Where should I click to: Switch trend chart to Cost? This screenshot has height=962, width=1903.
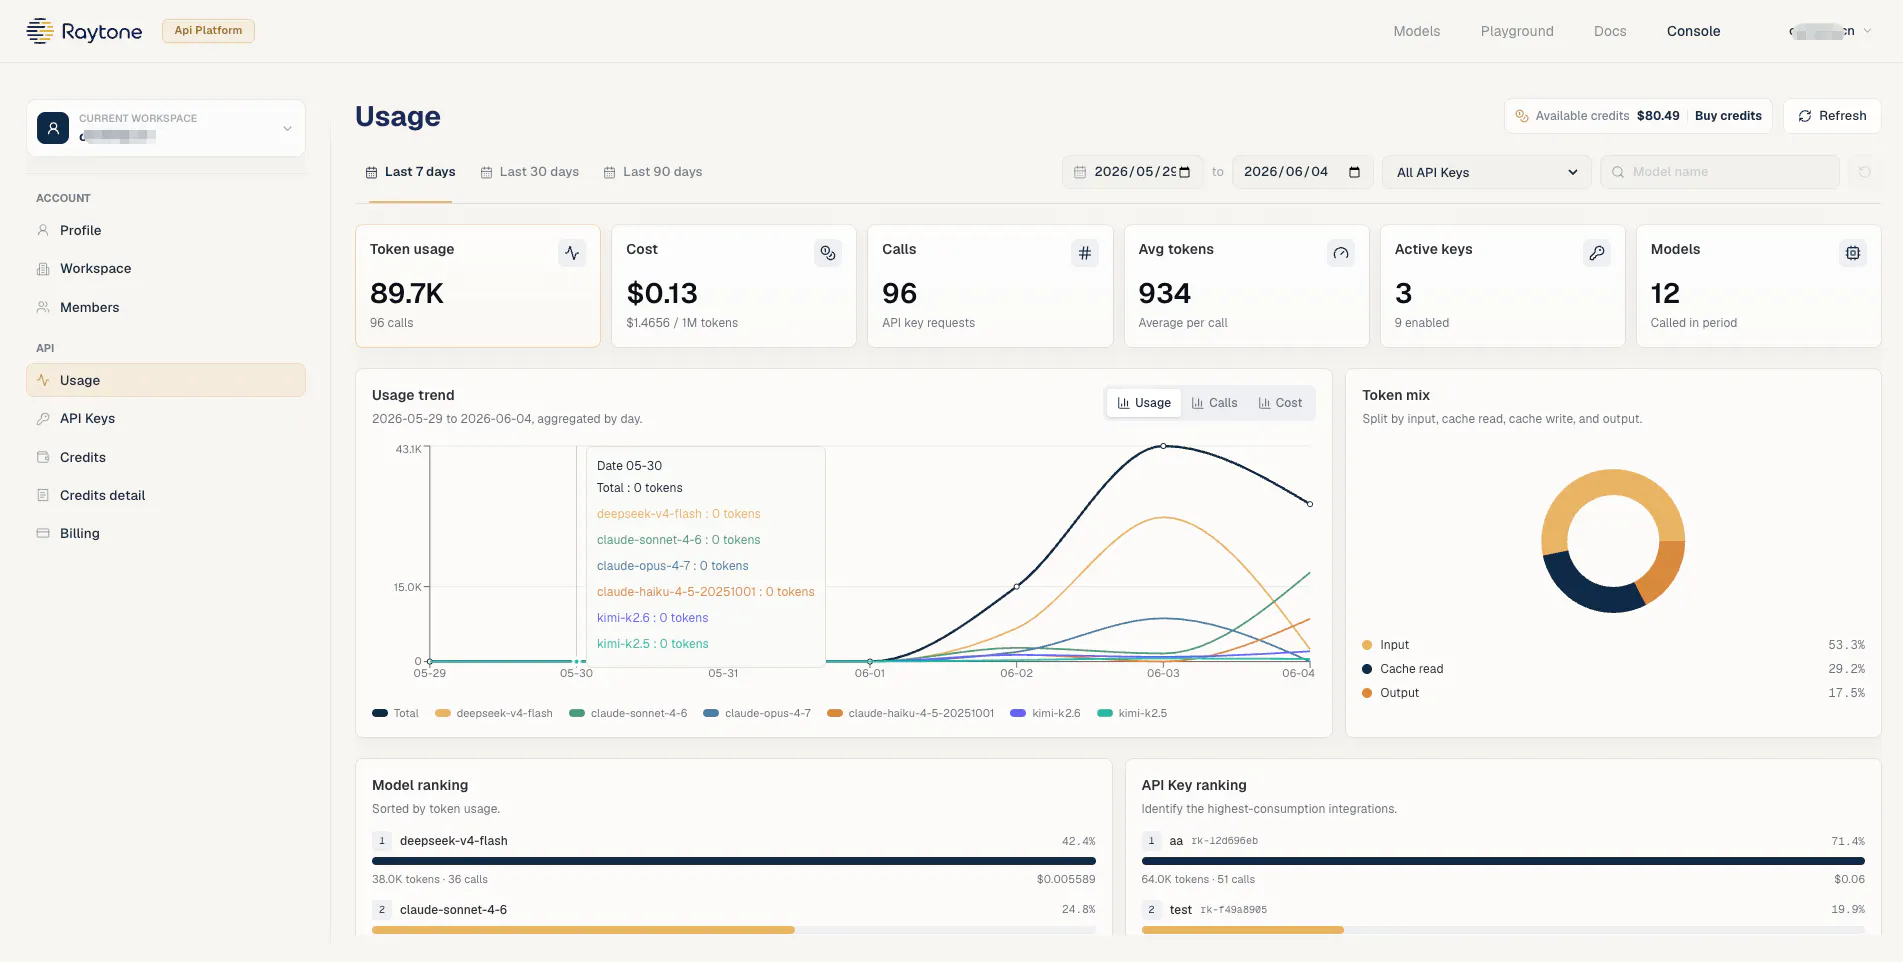tap(1281, 403)
